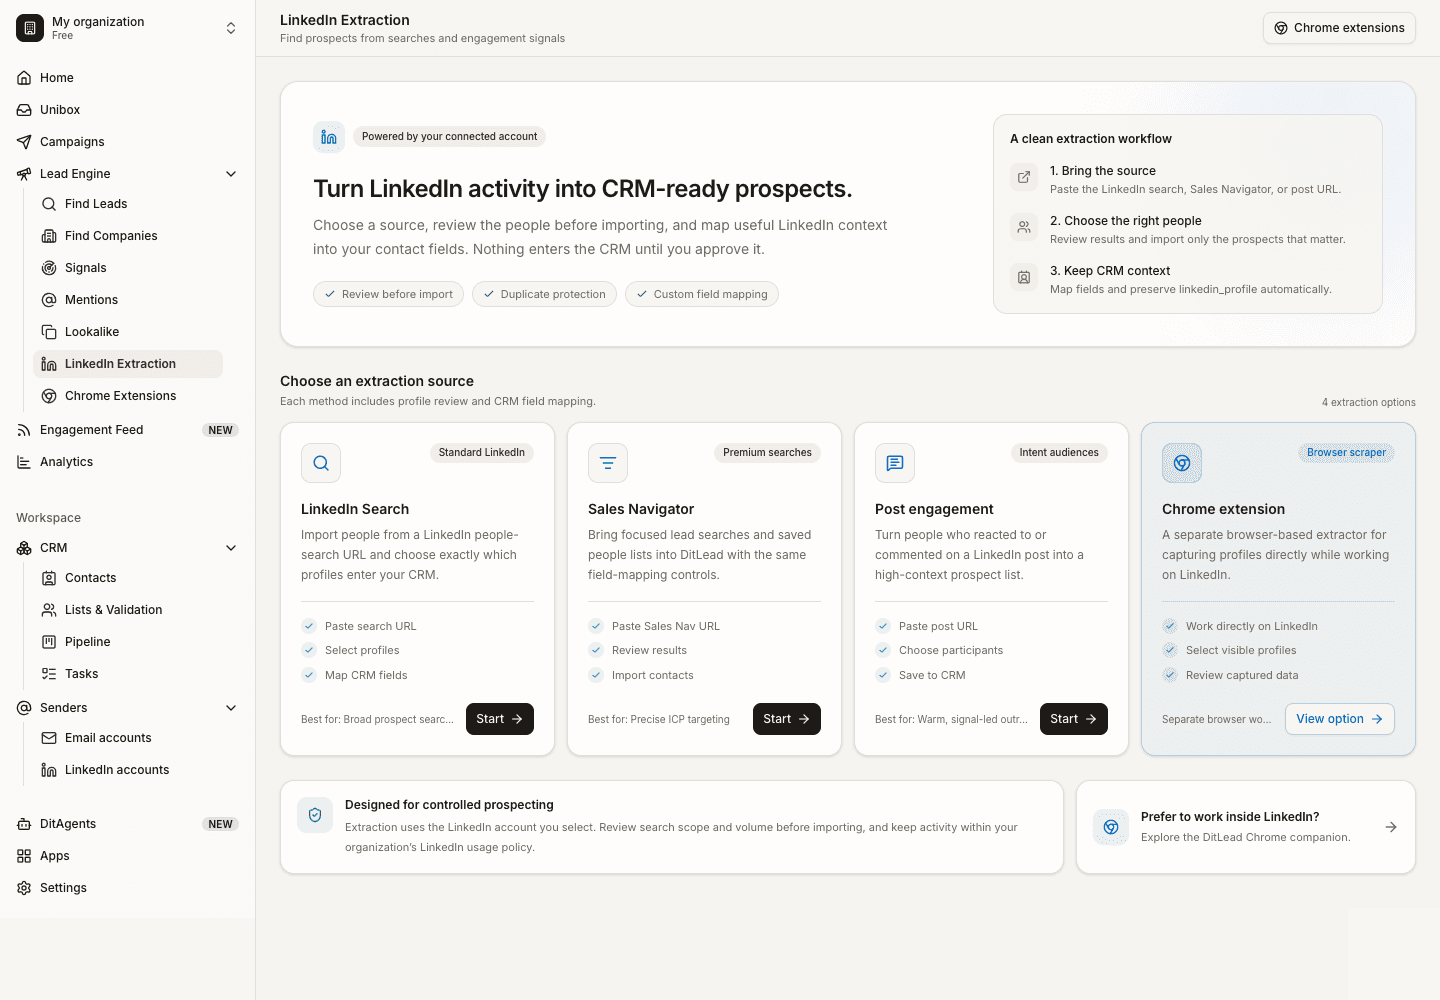Image resolution: width=1440 pixels, height=1000 pixels.
Task: Click the organization avatar icon
Action: (x=30, y=28)
